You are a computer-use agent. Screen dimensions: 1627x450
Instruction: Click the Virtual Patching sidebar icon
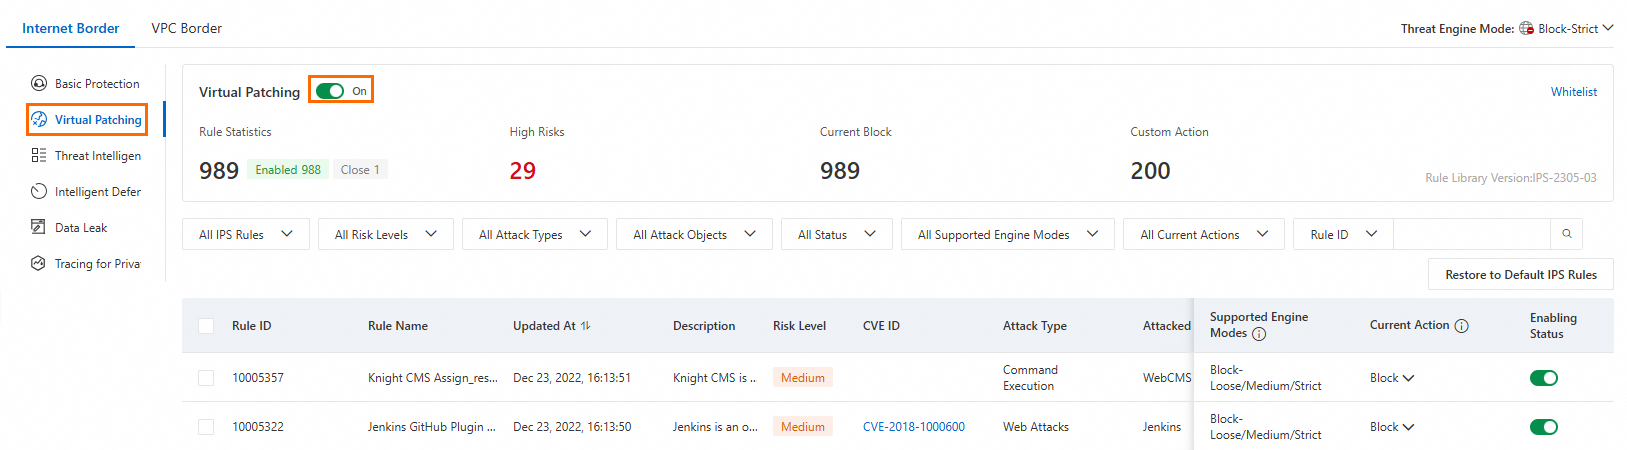39,119
